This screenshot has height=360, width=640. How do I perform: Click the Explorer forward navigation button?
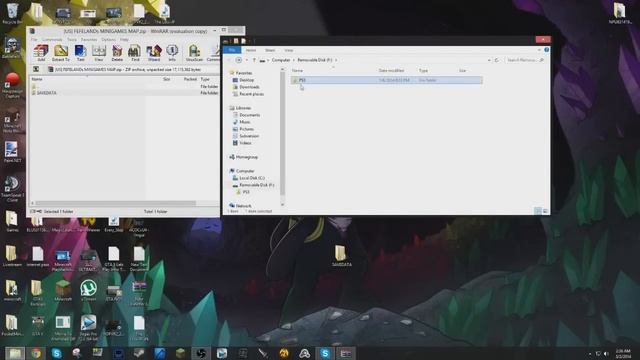tap(239, 60)
